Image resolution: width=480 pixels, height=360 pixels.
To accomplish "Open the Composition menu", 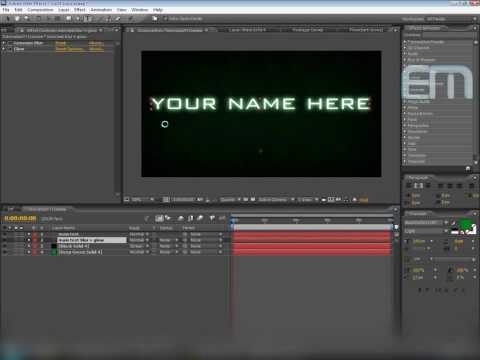I will pos(40,10).
